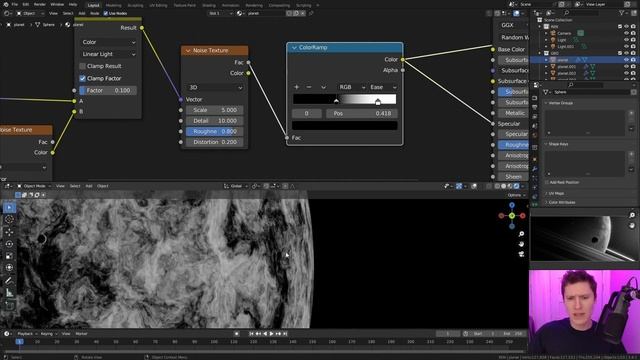The width and height of the screenshot is (640, 360).
Task: Open the Object Mode dropdown in viewport
Action: pyautogui.click(x=34, y=186)
